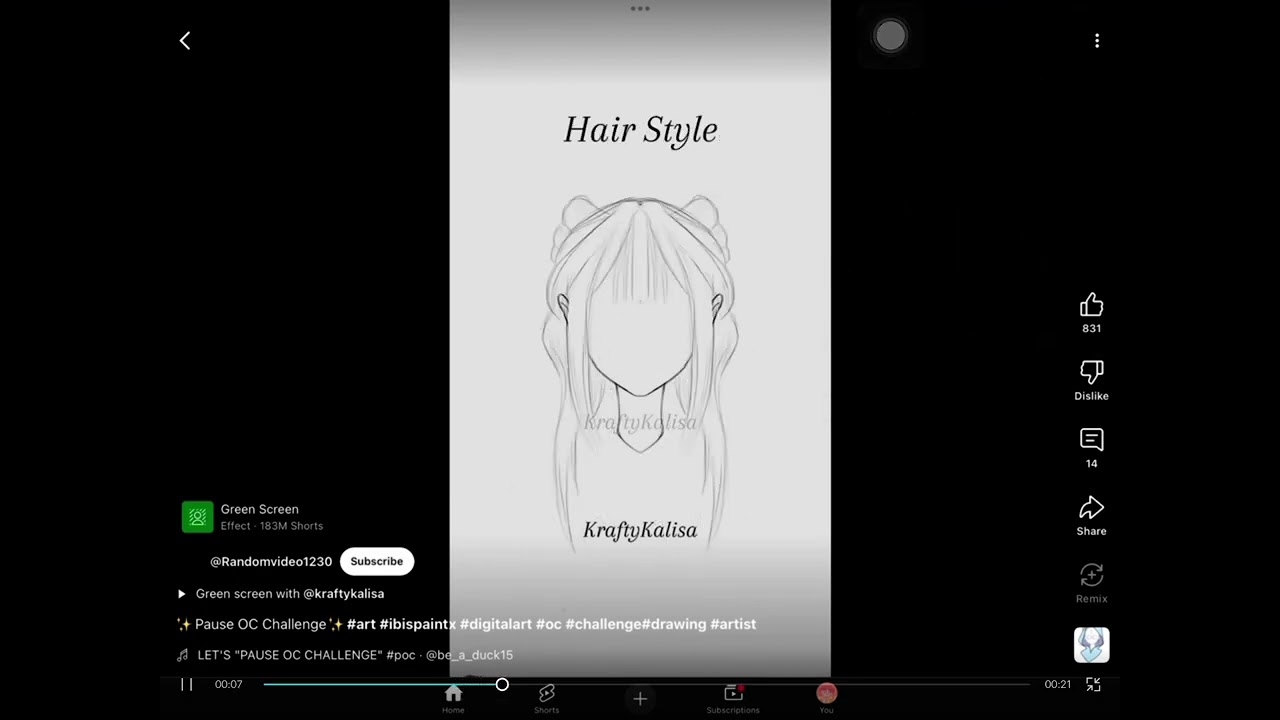Remix this Short
The width and height of the screenshot is (1280, 720).
[x=1091, y=575]
